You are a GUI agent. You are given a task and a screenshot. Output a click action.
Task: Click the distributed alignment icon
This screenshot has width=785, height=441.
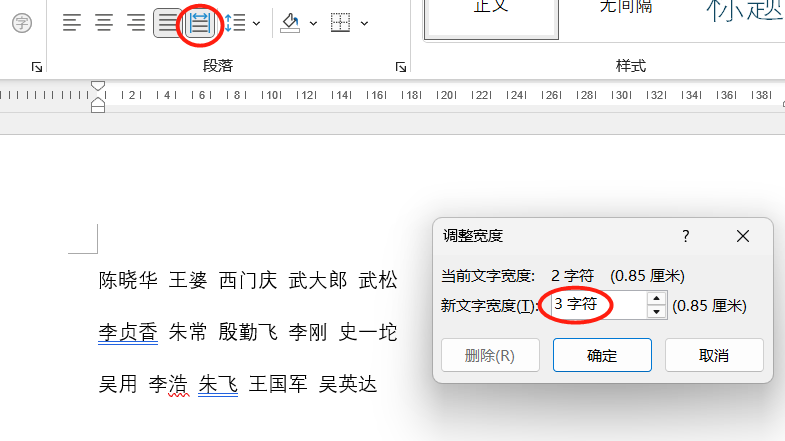[x=200, y=23]
